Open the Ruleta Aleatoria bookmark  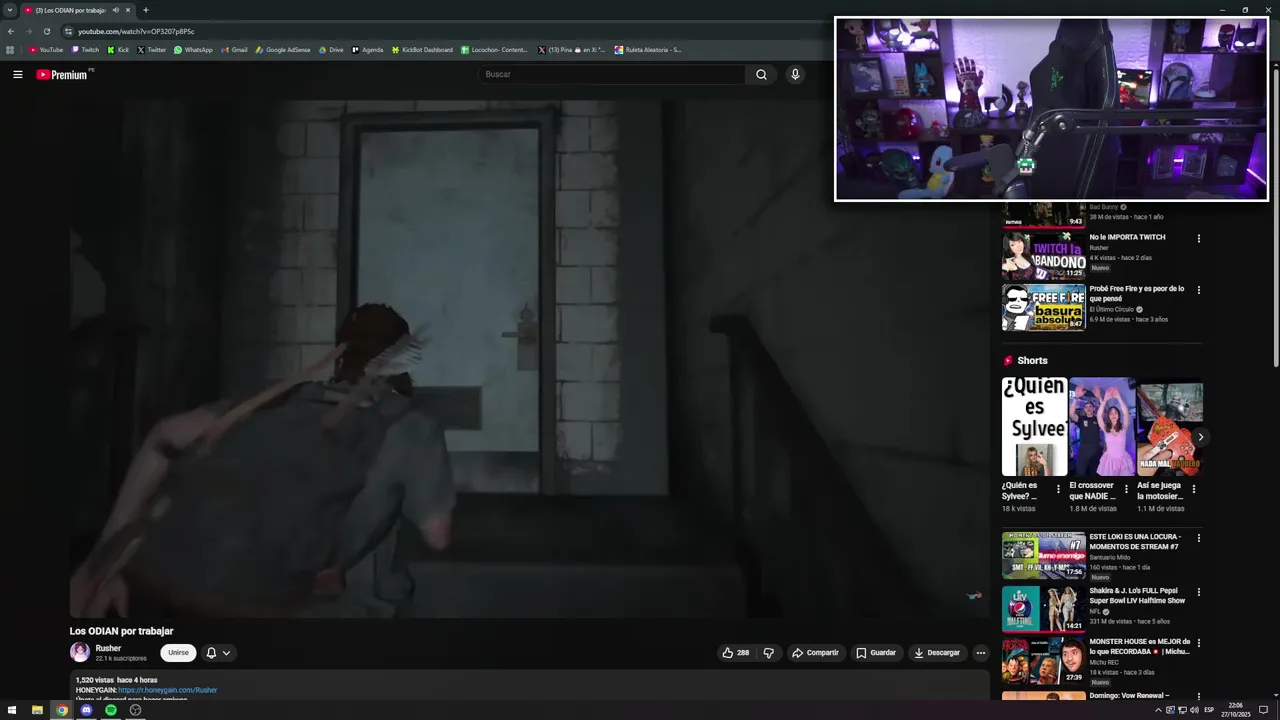[648, 50]
